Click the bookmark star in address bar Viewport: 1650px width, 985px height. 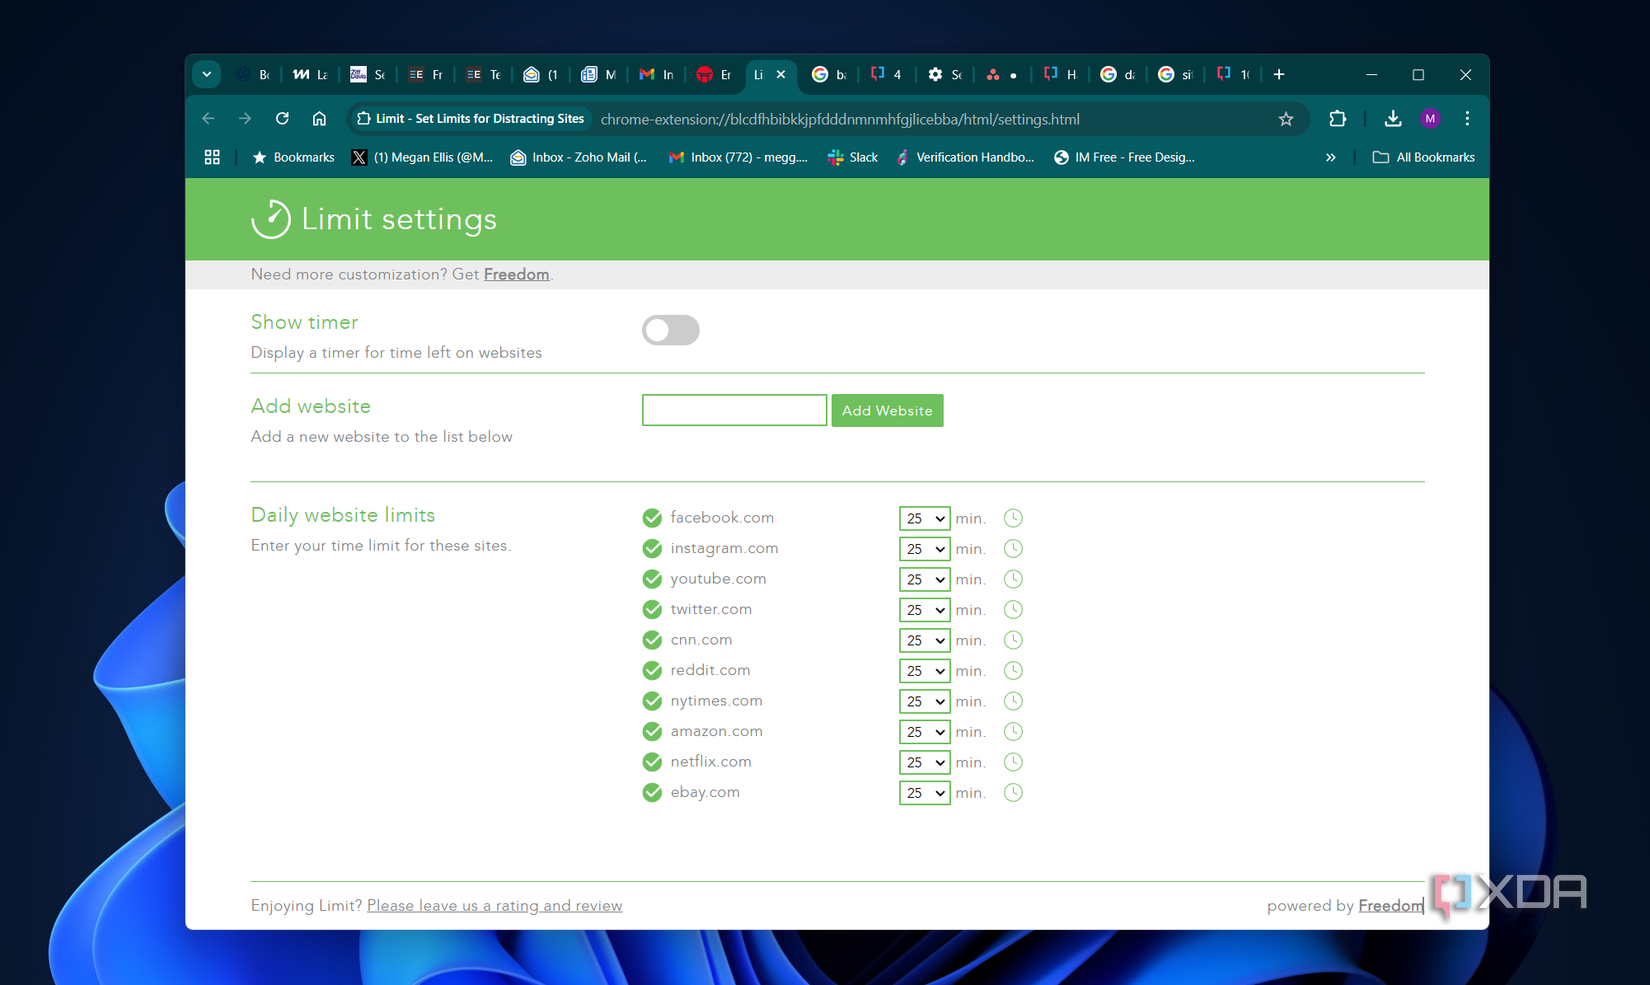1286,119
